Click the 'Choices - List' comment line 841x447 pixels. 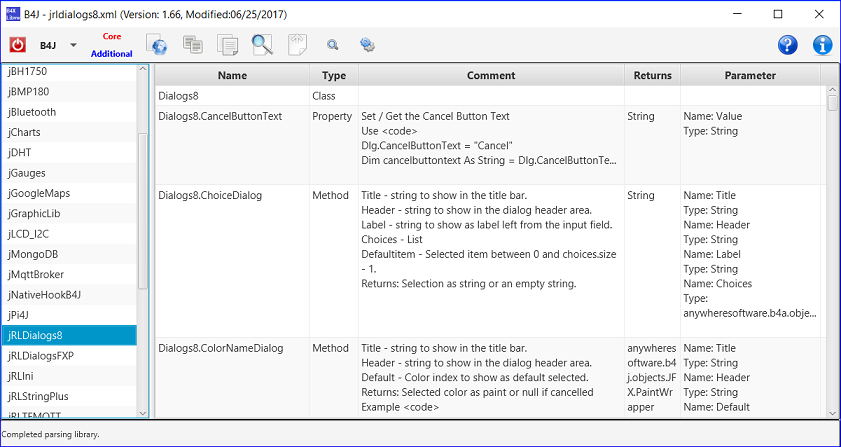[x=393, y=240]
